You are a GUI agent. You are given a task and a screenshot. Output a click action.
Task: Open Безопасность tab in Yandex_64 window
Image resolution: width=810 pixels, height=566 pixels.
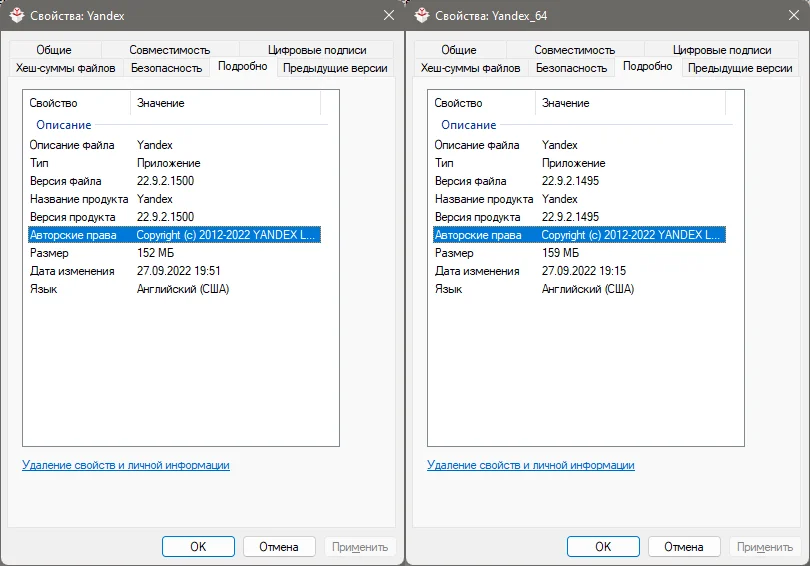point(571,68)
